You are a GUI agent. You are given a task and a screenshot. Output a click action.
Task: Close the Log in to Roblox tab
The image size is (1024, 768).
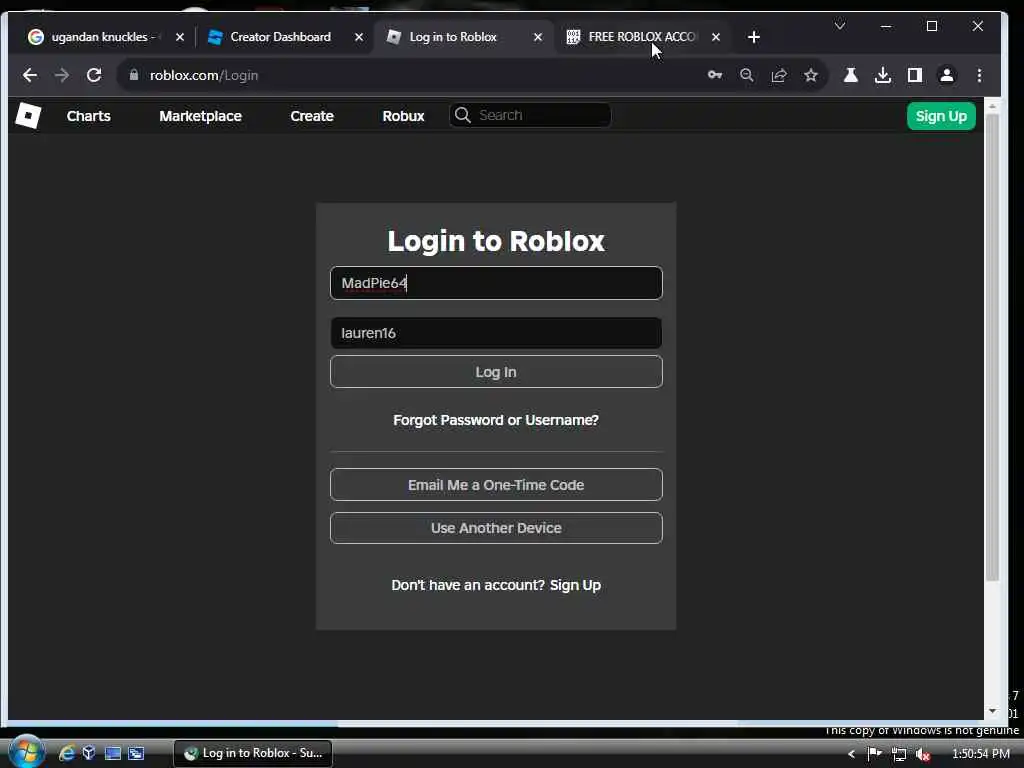[537, 37]
